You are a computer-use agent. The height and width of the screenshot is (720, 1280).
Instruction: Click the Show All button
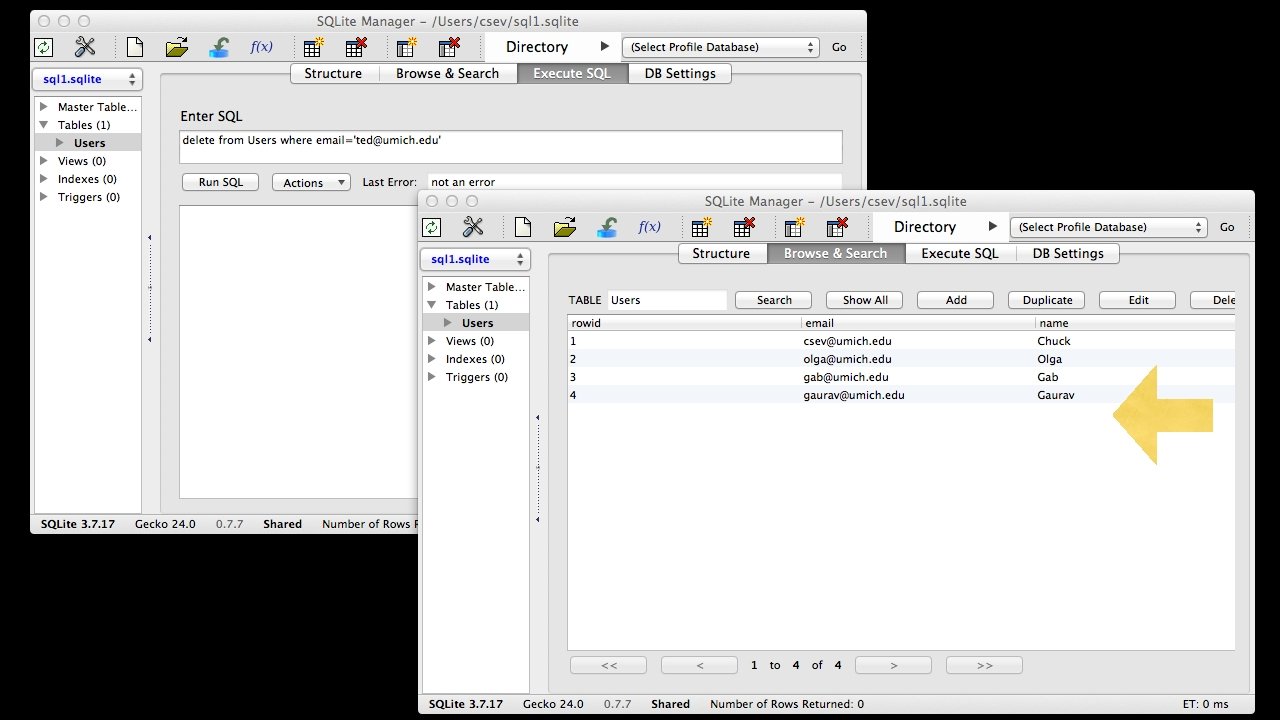pos(865,300)
